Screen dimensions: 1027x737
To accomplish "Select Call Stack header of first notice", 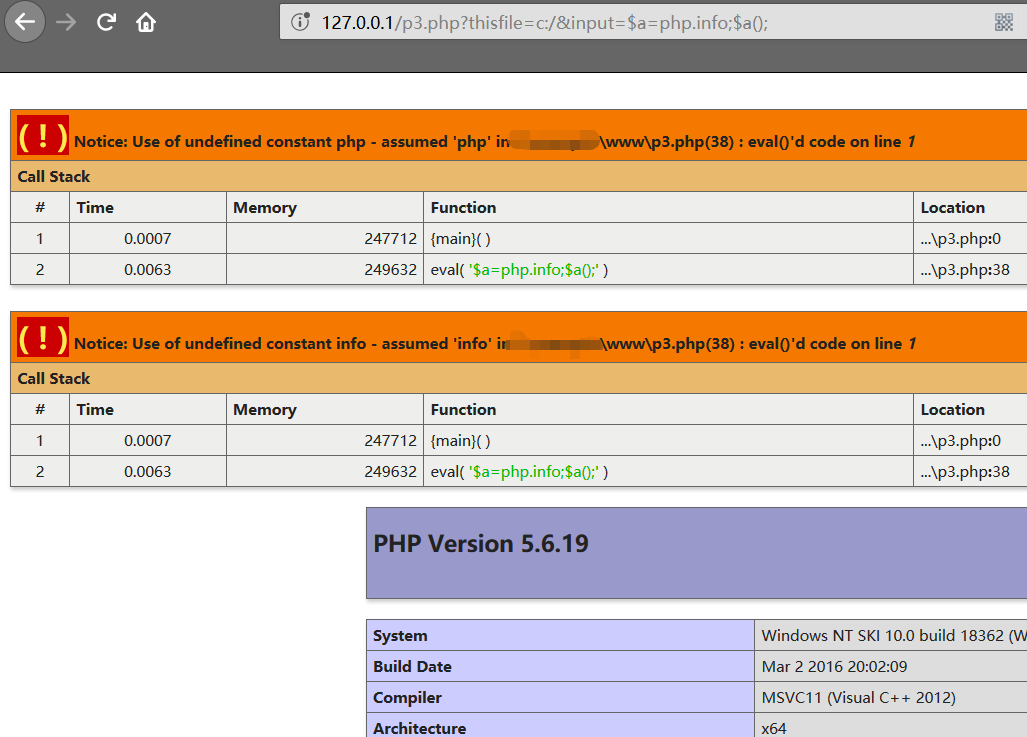I will pyautogui.click(x=54, y=177).
